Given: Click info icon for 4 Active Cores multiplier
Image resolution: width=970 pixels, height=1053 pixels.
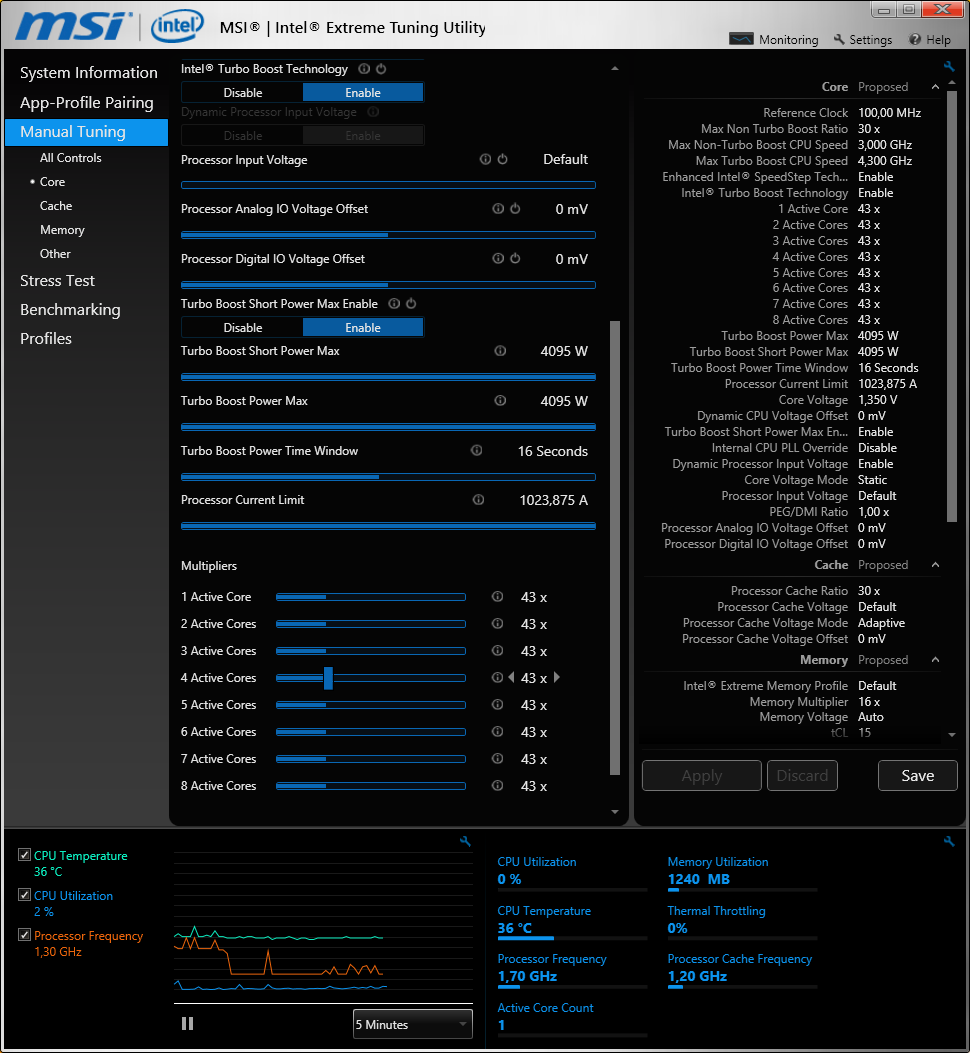Looking at the screenshot, I should coord(497,678).
